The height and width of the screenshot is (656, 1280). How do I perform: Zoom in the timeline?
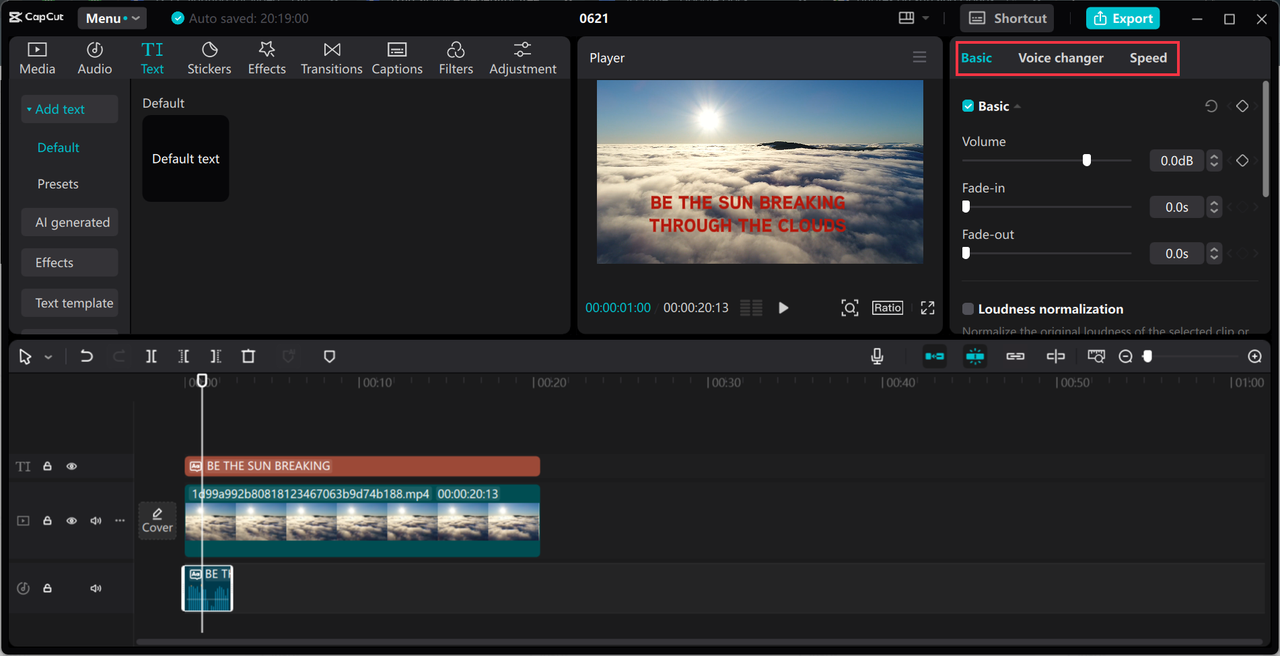point(1255,356)
